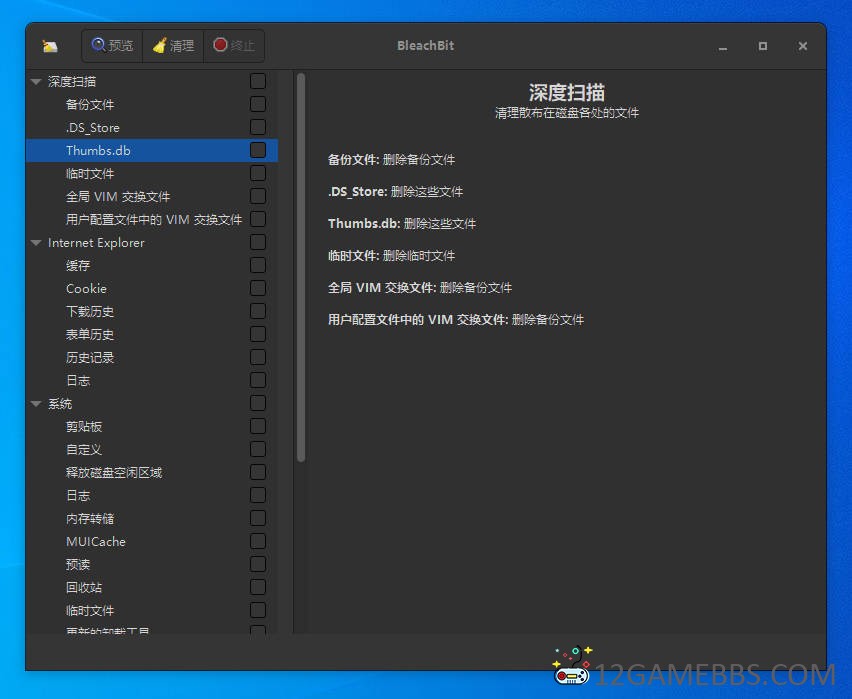
Task: Tick the 全局 VIM 交换文件 checkbox
Action: pyautogui.click(x=258, y=196)
